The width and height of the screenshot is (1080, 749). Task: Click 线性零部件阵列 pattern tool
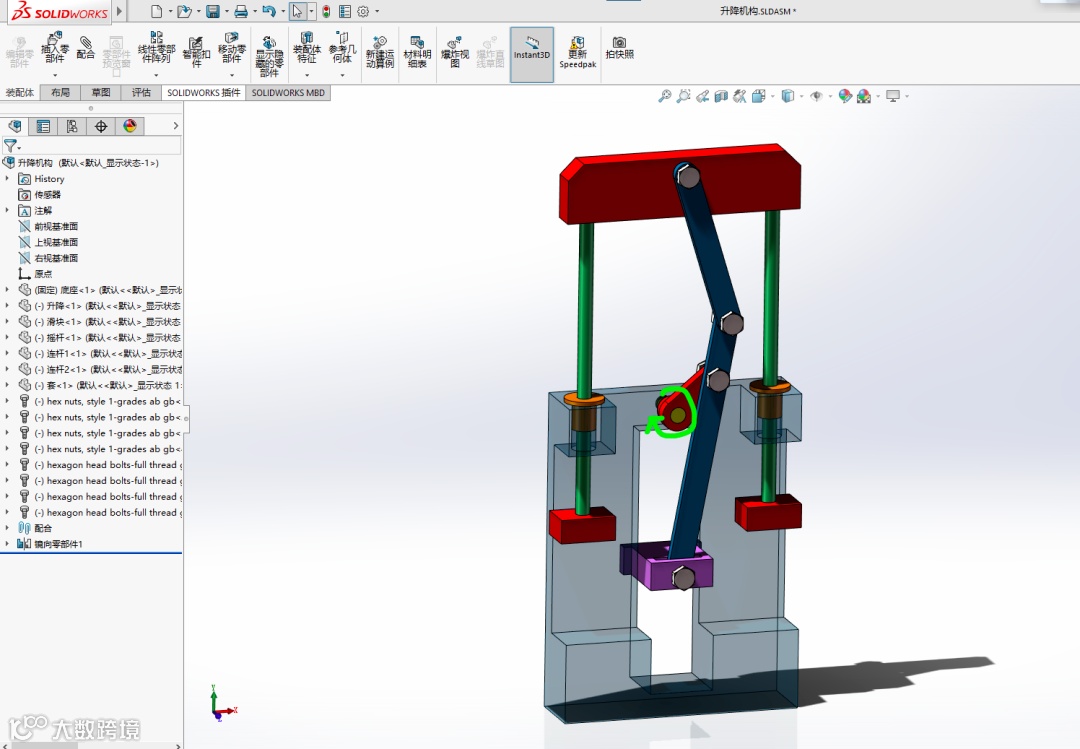[156, 48]
